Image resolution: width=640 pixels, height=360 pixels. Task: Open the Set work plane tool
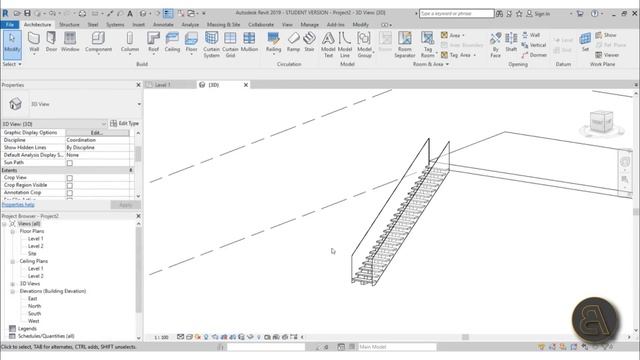[585, 42]
